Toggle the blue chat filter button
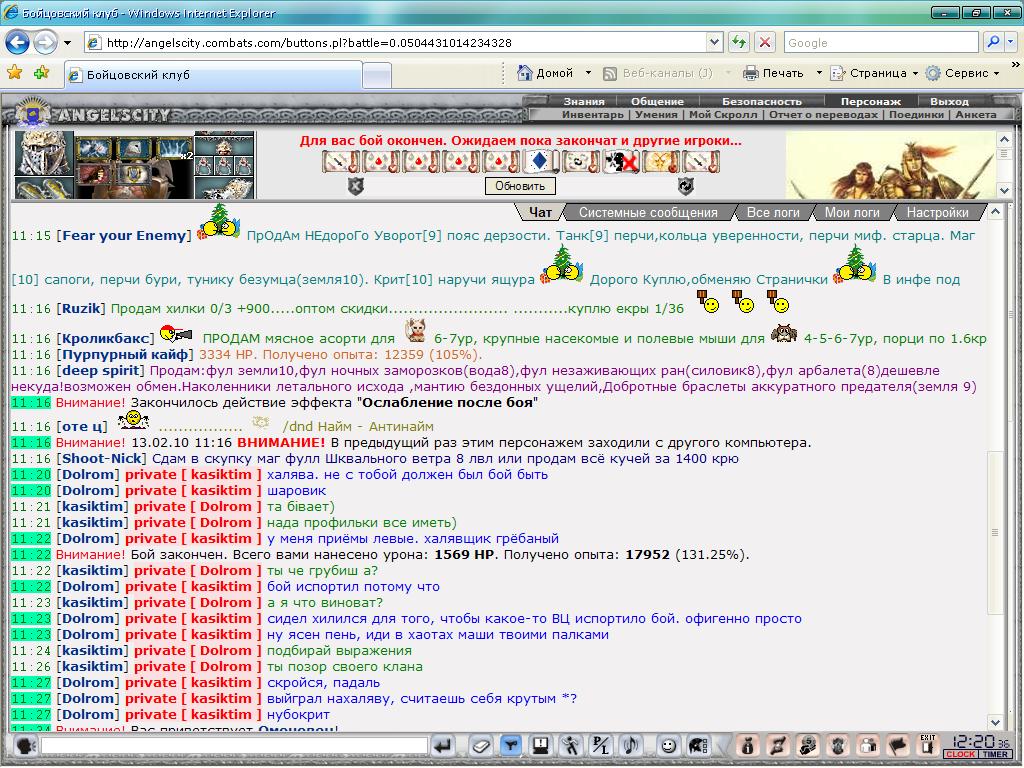Viewport: 1024px width, 768px height. tap(510, 745)
